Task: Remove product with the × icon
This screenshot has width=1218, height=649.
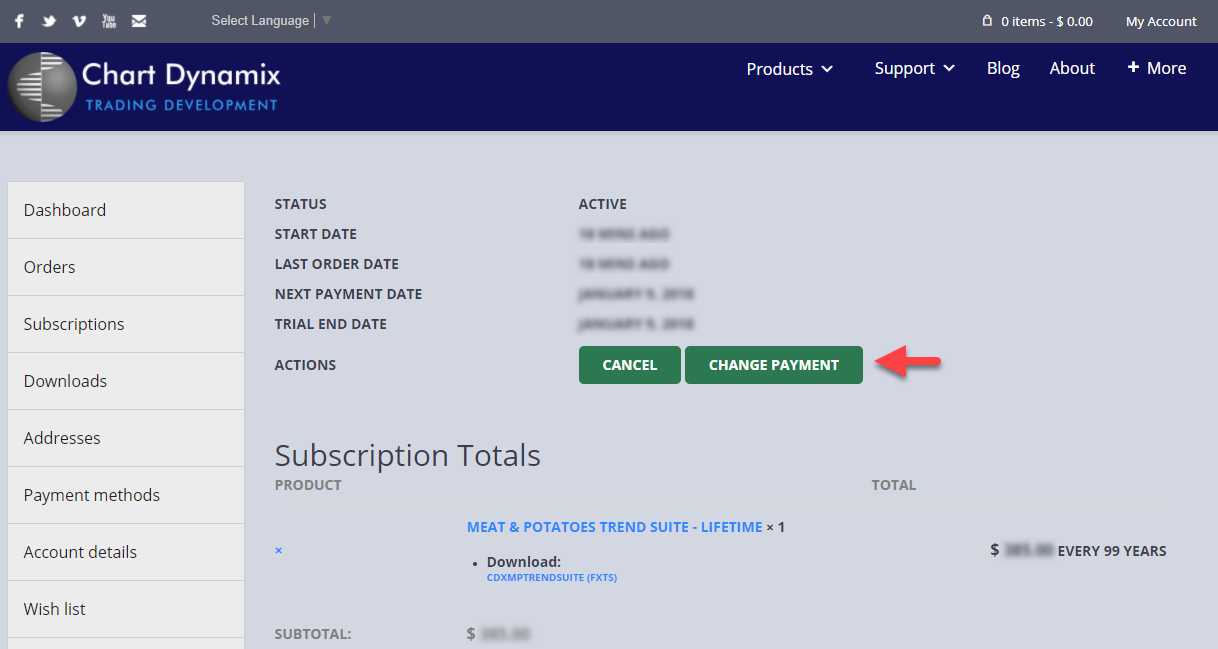Action: pyautogui.click(x=279, y=550)
